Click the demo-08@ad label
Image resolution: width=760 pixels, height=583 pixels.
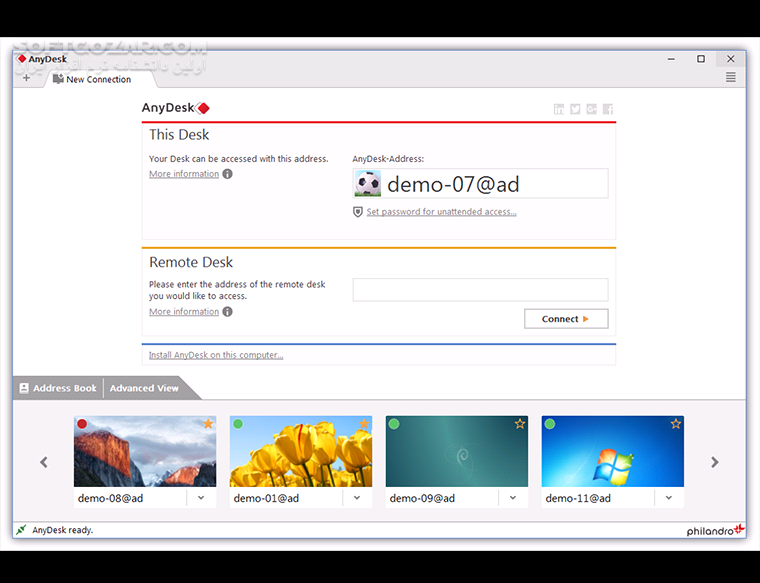111,498
